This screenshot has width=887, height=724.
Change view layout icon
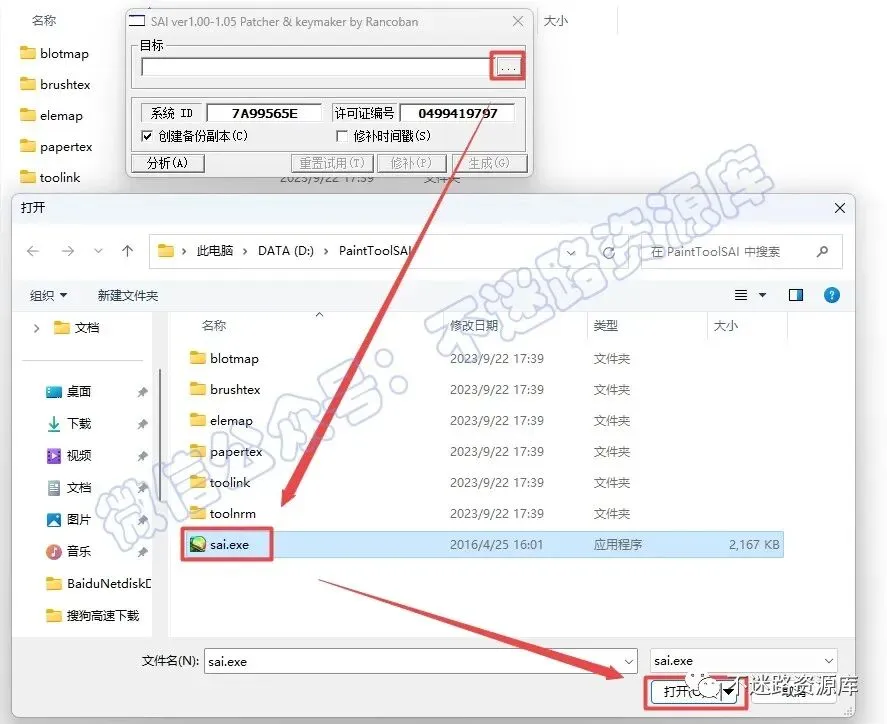point(740,295)
